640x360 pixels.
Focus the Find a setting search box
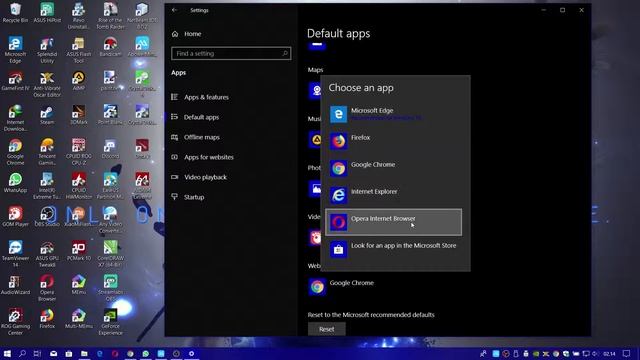[x=231, y=53]
